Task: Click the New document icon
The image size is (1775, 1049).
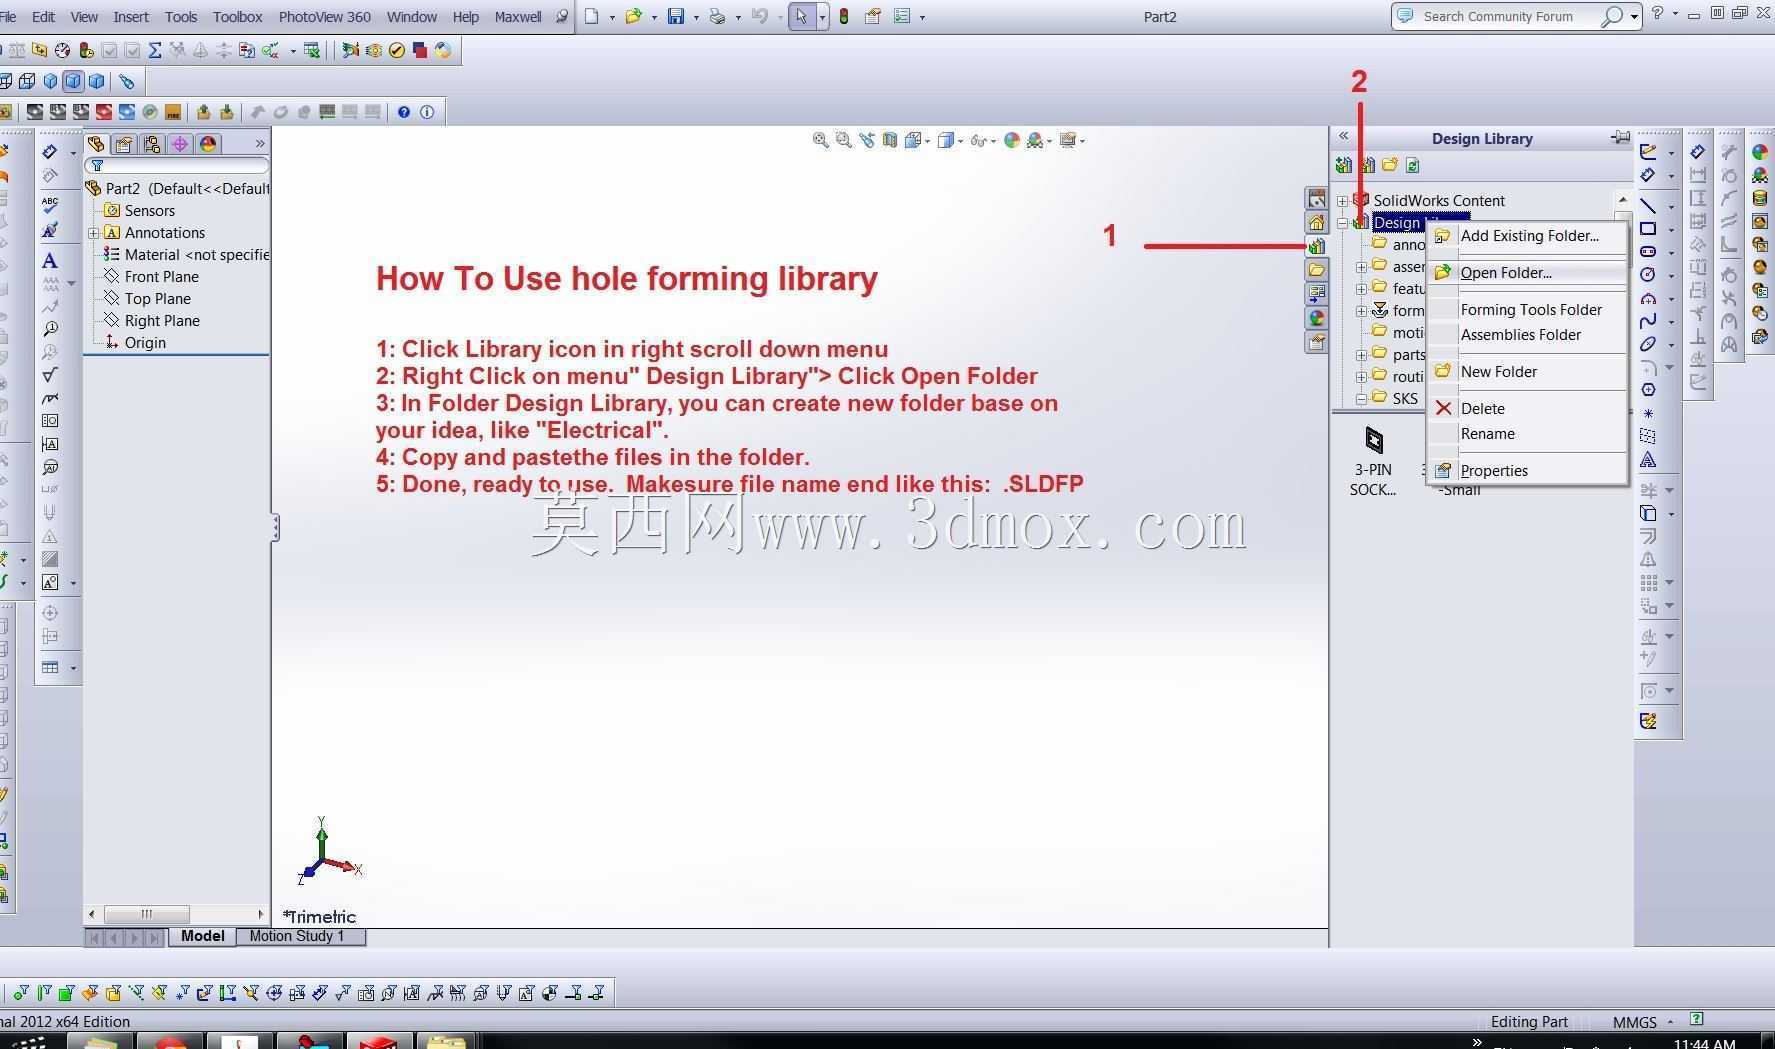Action: [x=592, y=16]
